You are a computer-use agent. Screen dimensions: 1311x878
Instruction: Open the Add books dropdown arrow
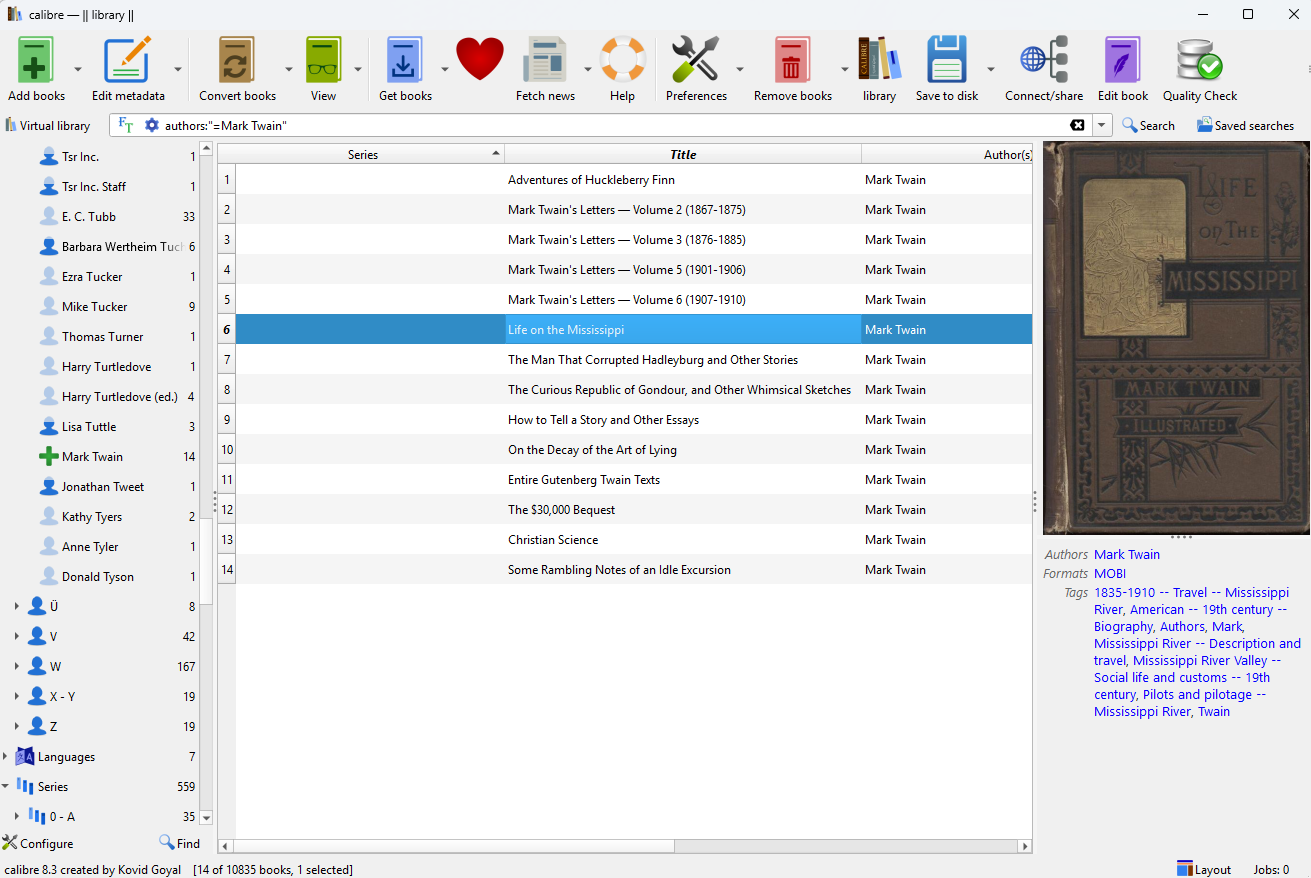coord(78,69)
